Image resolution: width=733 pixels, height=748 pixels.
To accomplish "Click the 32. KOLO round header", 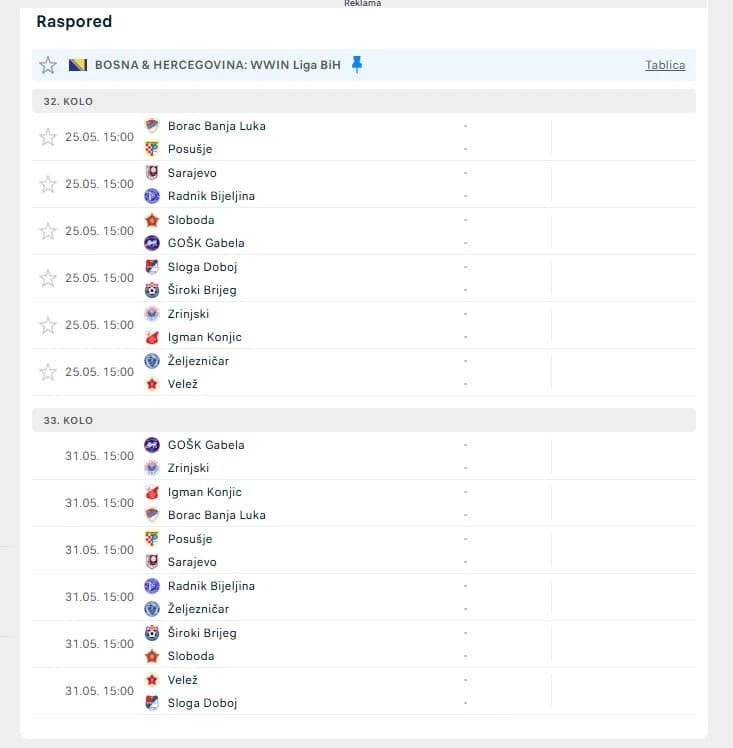I will [68, 102].
